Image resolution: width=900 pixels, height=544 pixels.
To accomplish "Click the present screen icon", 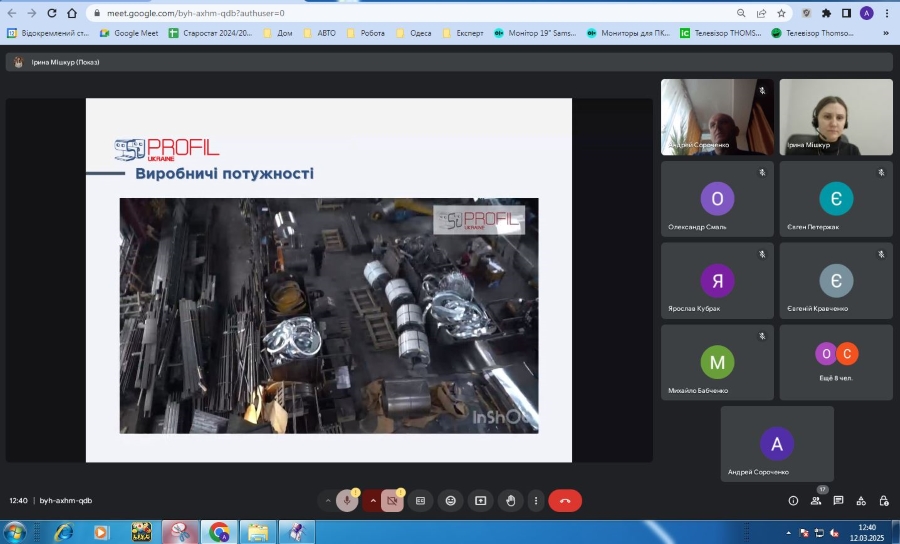I will pos(481,500).
